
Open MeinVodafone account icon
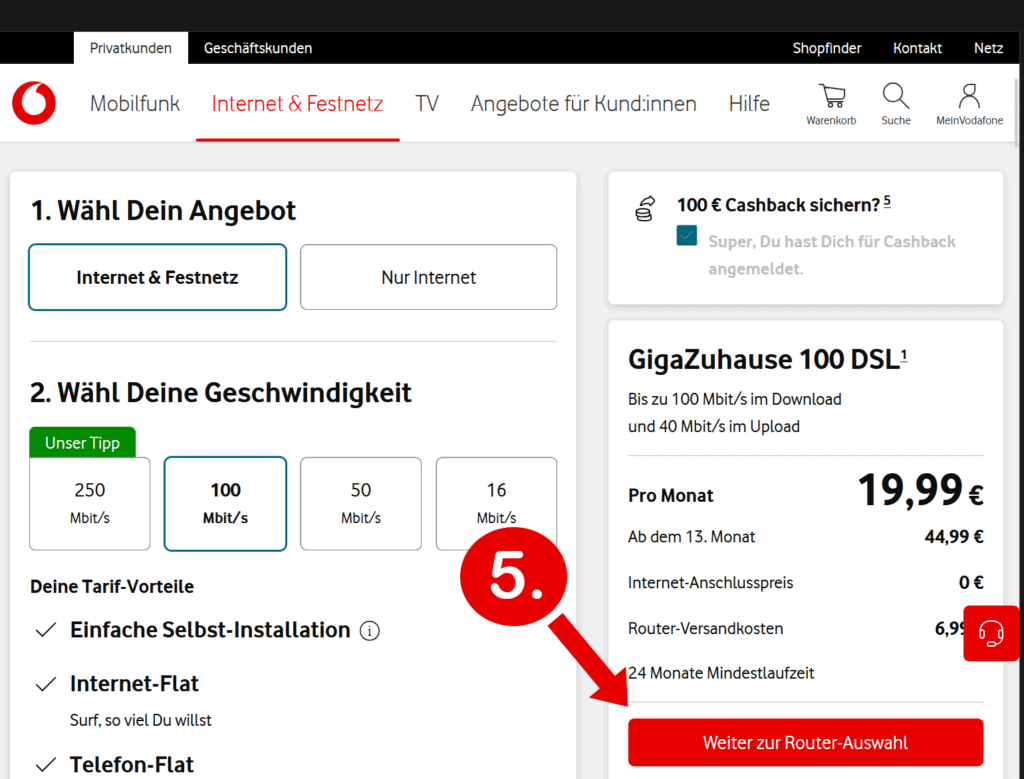tap(968, 97)
